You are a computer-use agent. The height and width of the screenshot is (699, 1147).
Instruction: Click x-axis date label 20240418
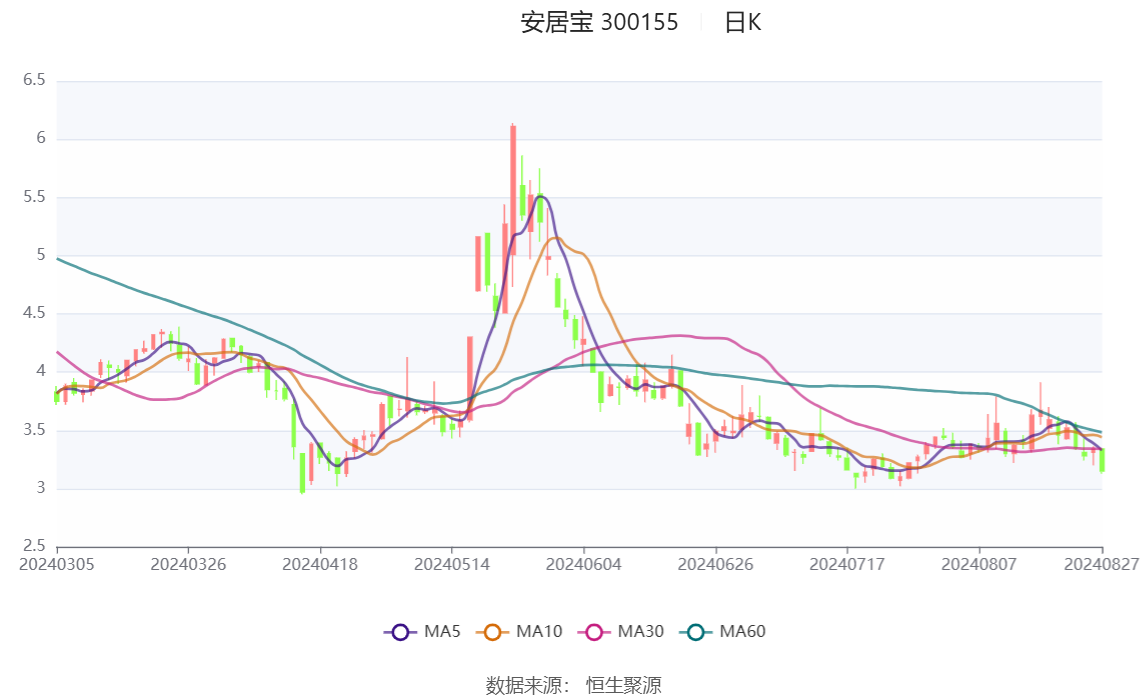(x=320, y=564)
